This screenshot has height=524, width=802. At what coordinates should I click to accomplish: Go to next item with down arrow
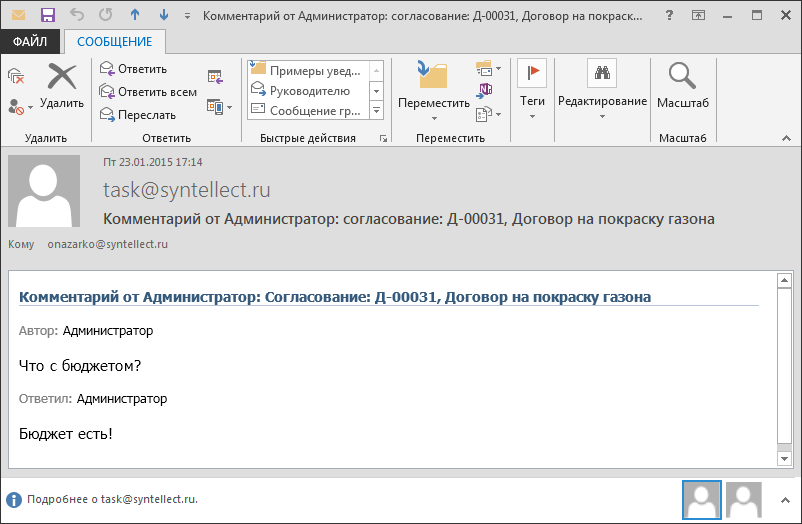point(164,15)
